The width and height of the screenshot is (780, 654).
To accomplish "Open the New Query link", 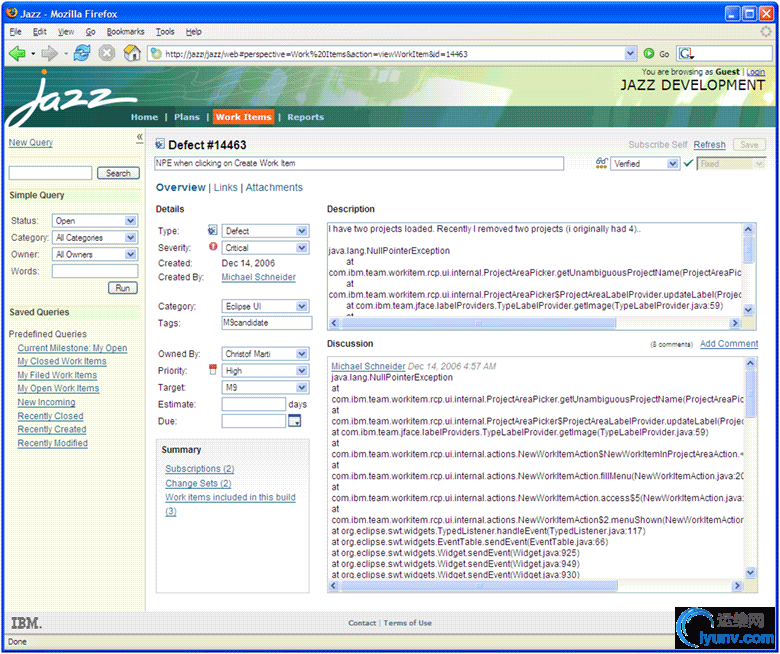I will point(30,142).
